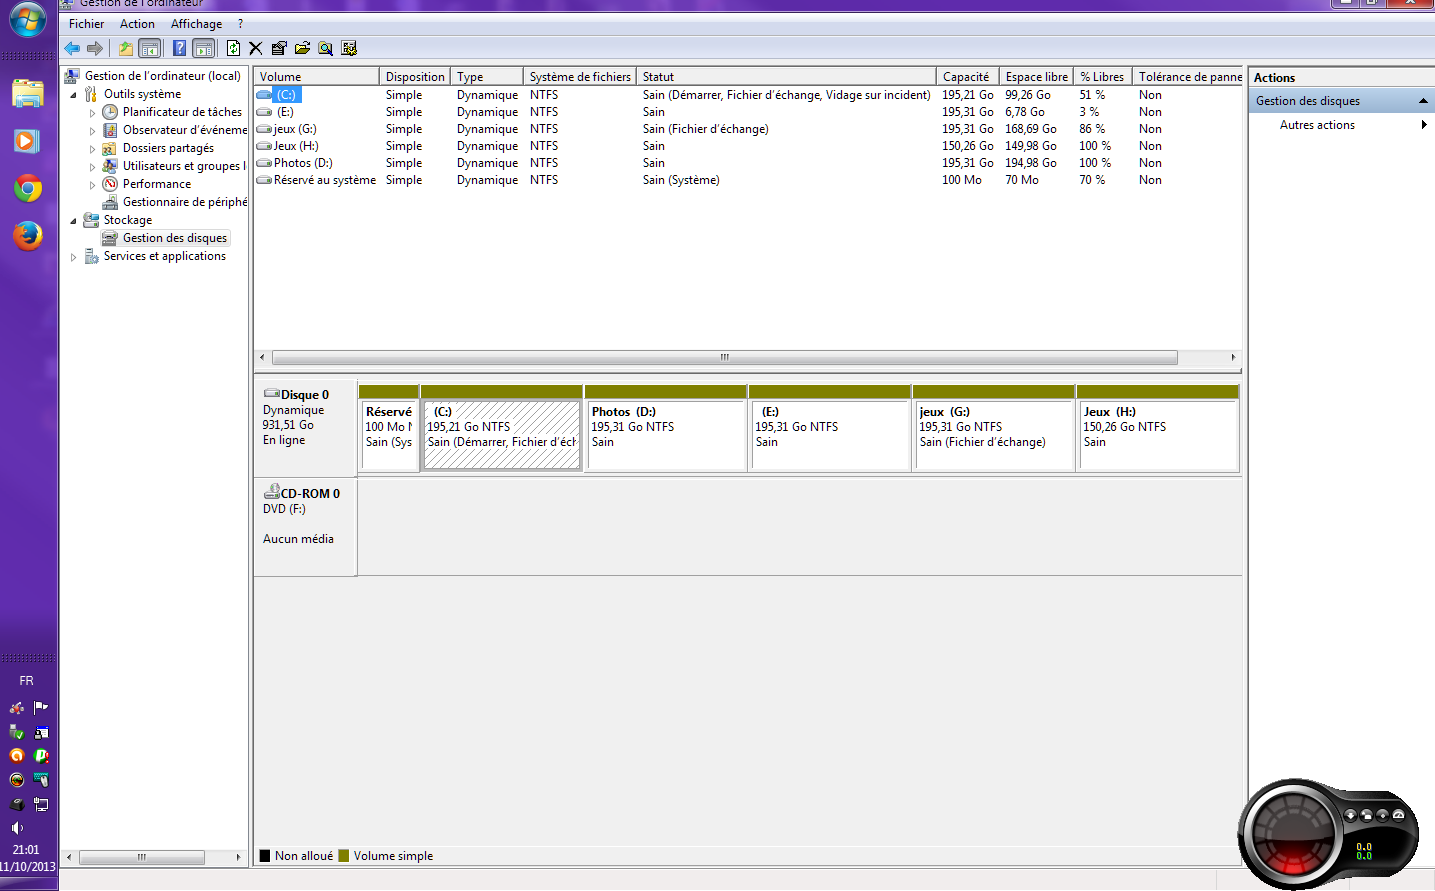Click the open folder toolbar icon

point(302,48)
